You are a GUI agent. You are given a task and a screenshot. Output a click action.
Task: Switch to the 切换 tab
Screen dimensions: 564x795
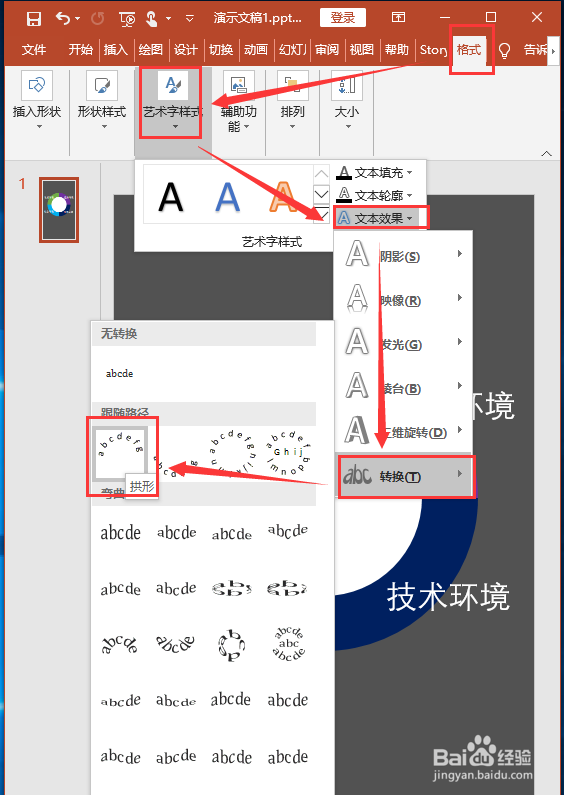pos(221,49)
